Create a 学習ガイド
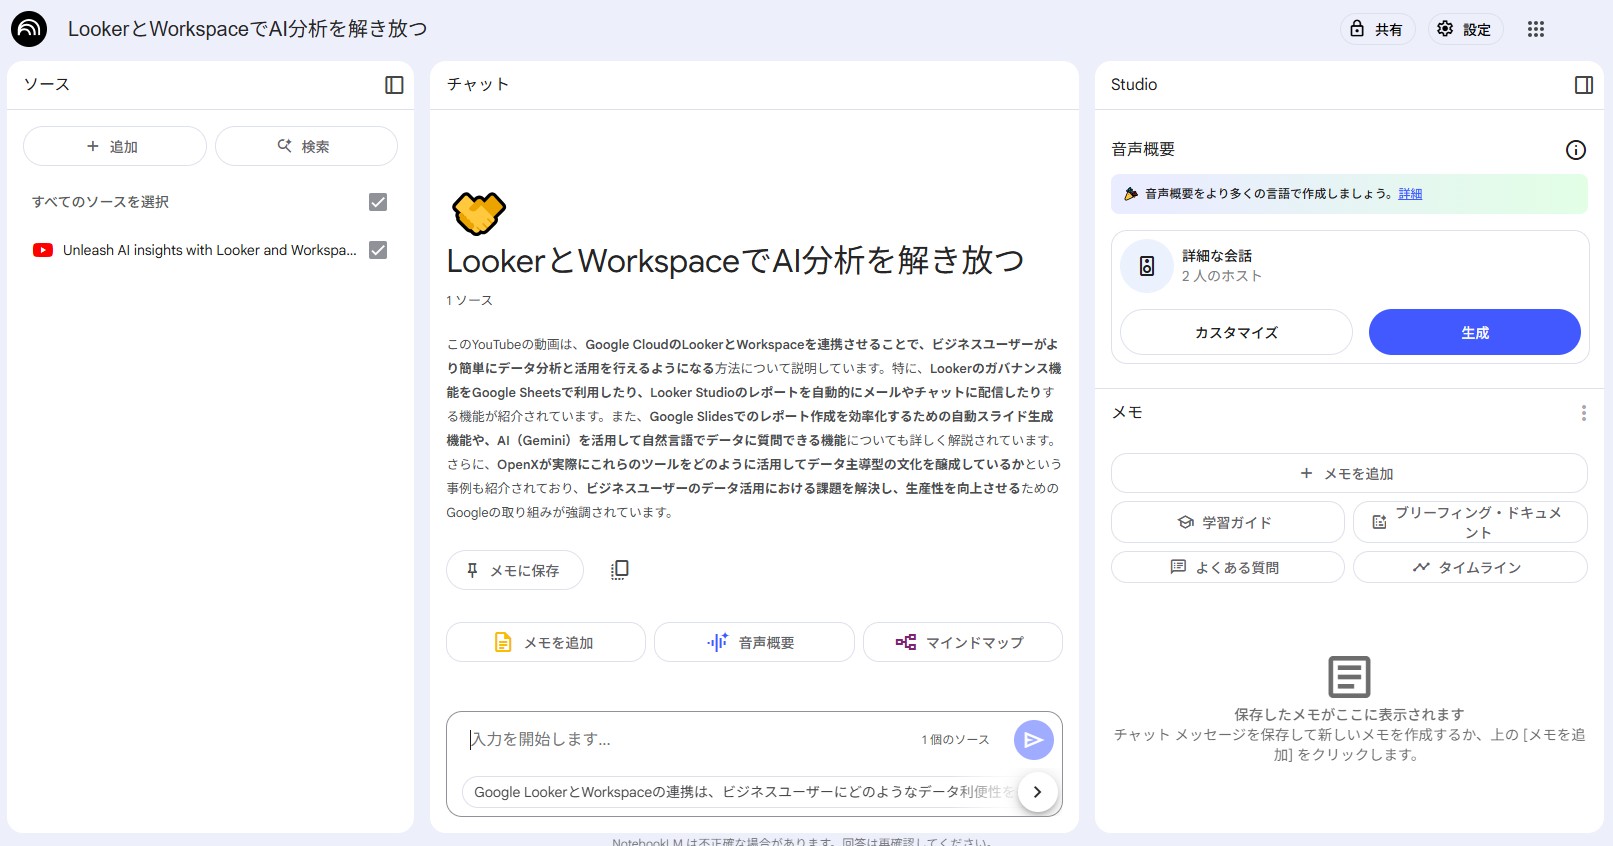 [1227, 522]
